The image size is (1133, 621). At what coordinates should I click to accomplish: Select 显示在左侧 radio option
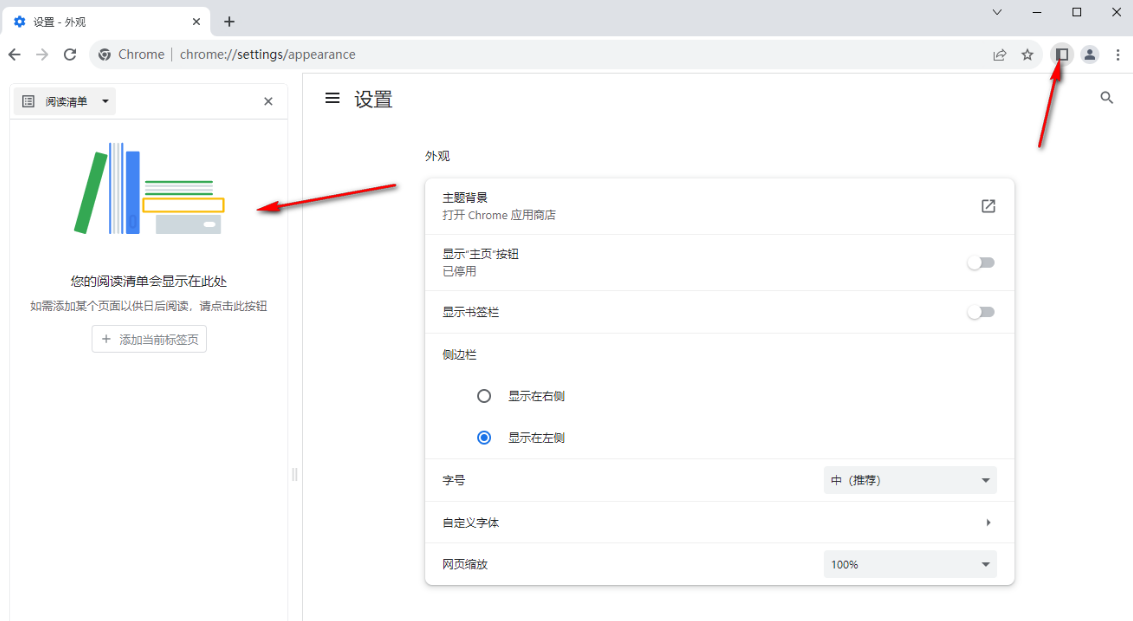[x=484, y=437]
